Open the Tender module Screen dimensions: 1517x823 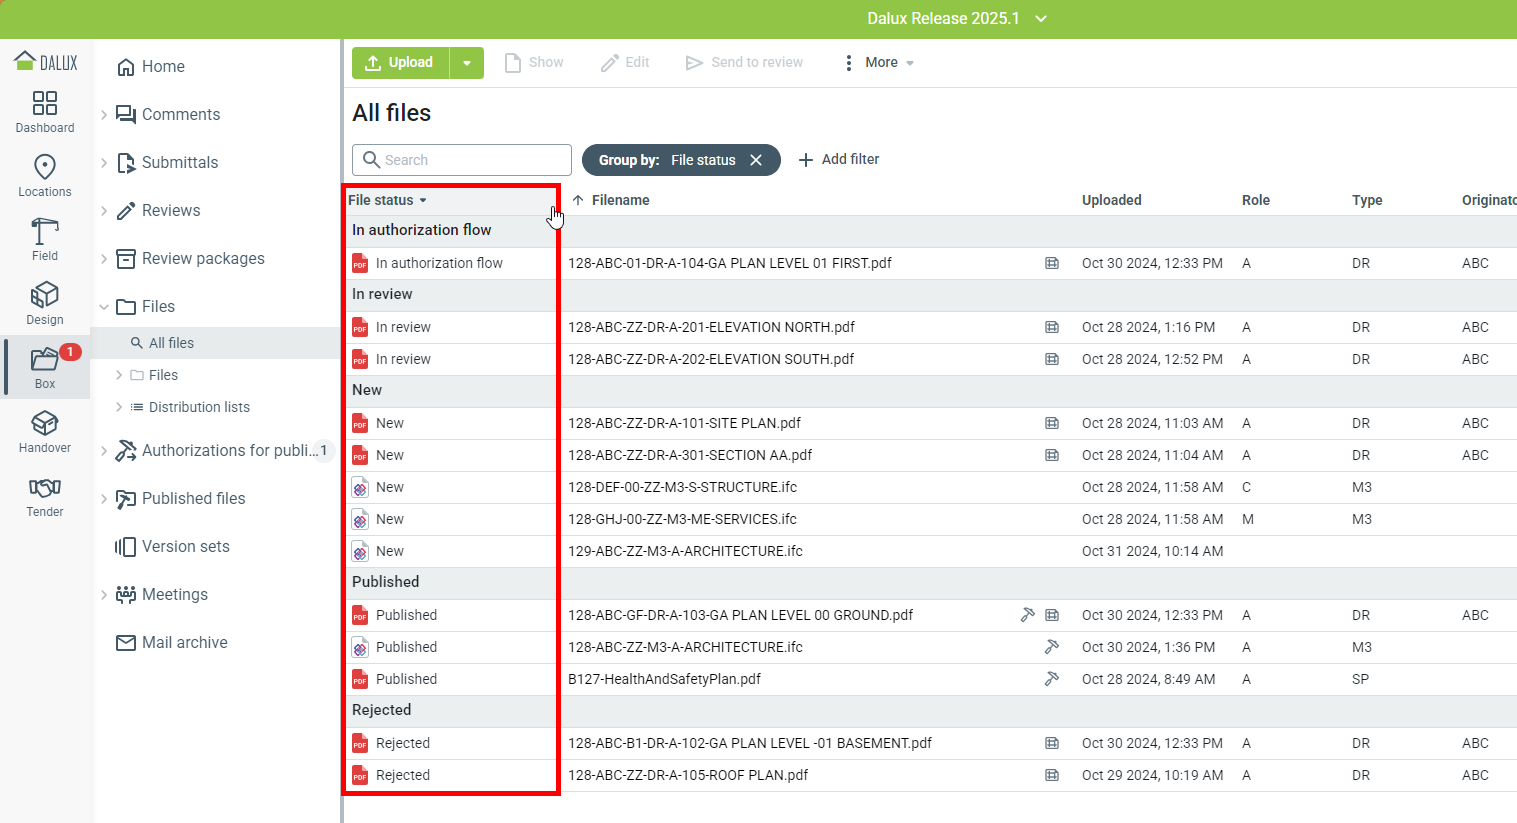click(x=45, y=495)
